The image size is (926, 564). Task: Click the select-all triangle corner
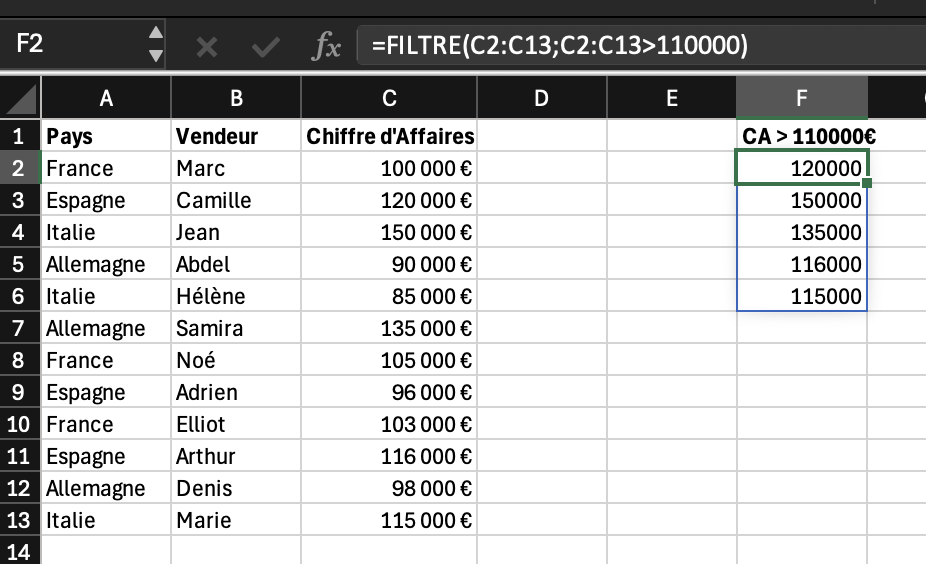click(21, 99)
